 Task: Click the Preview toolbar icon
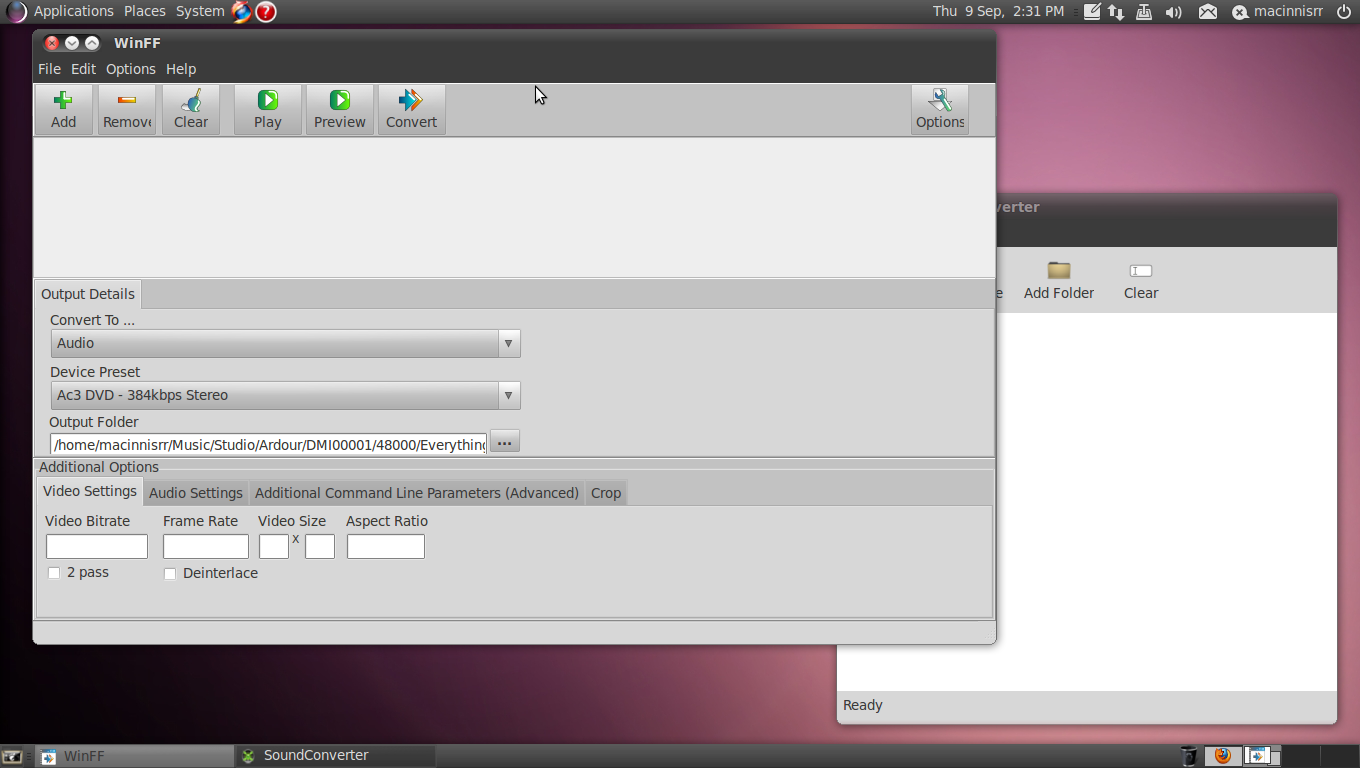coord(340,100)
